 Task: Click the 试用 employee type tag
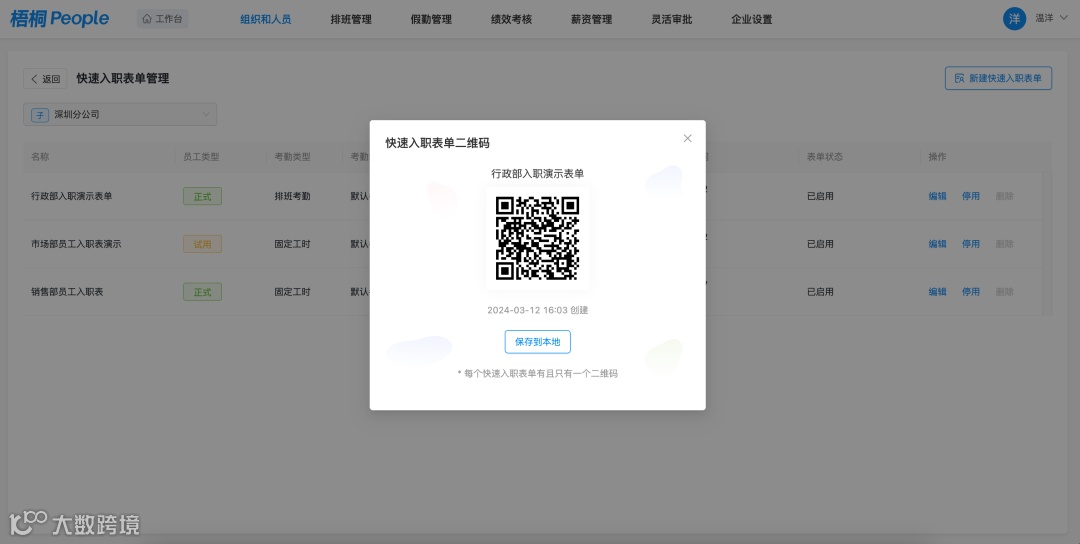point(202,244)
